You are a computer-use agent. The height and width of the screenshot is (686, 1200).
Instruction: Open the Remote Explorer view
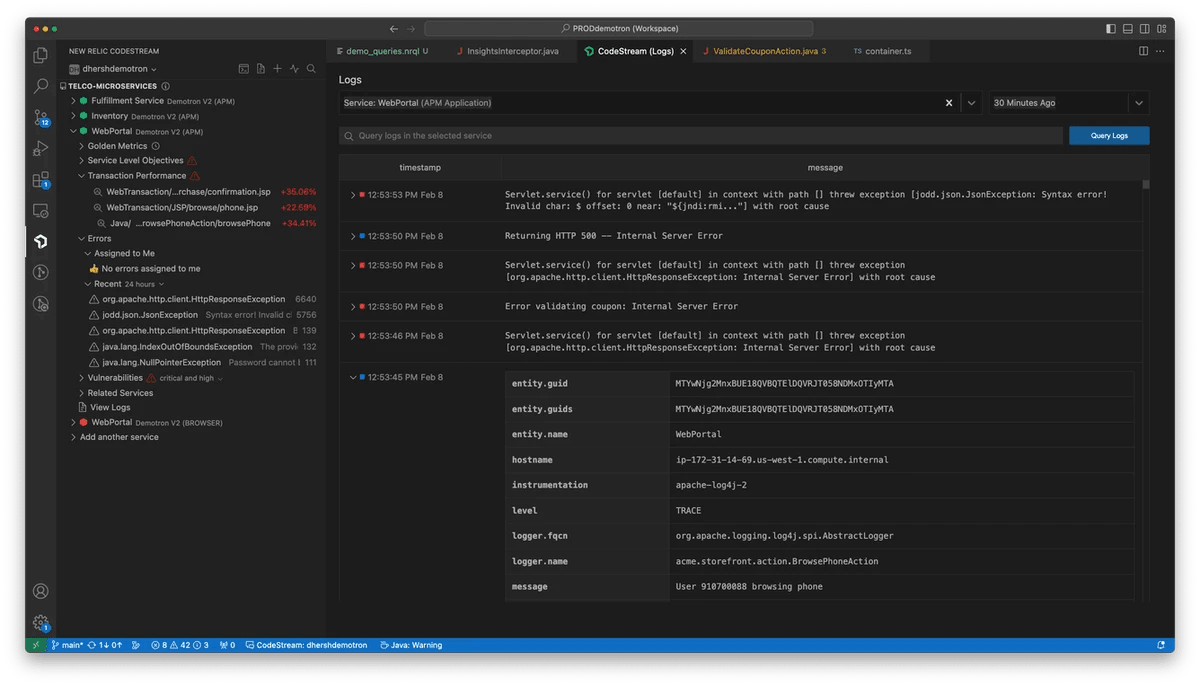click(41, 210)
